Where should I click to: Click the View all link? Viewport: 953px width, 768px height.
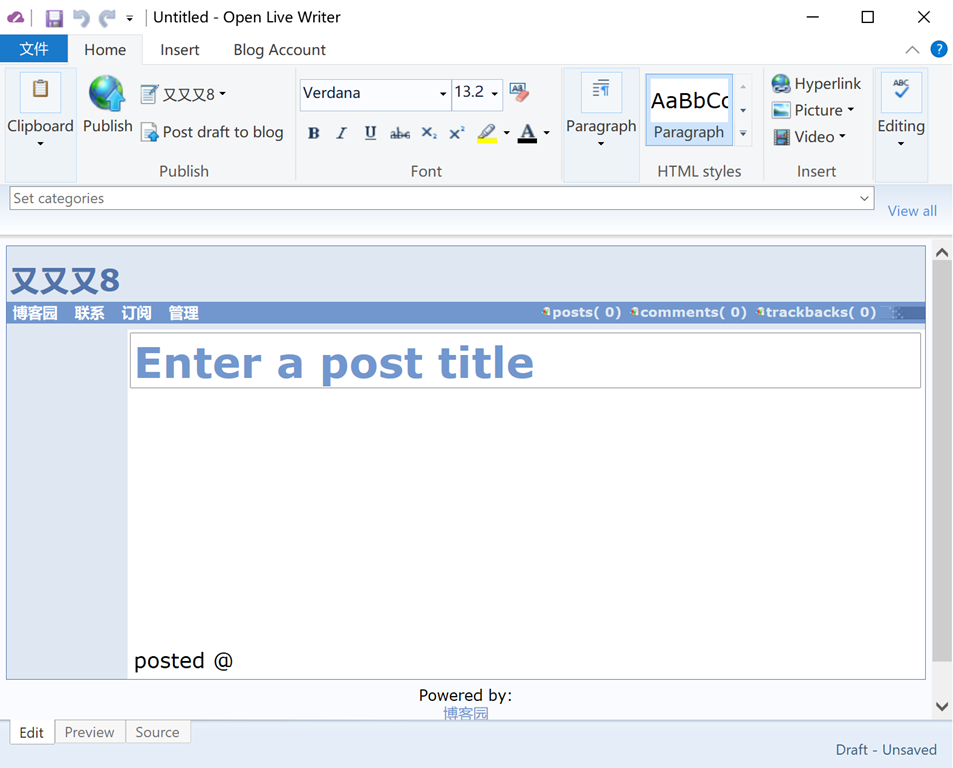click(912, 211)
